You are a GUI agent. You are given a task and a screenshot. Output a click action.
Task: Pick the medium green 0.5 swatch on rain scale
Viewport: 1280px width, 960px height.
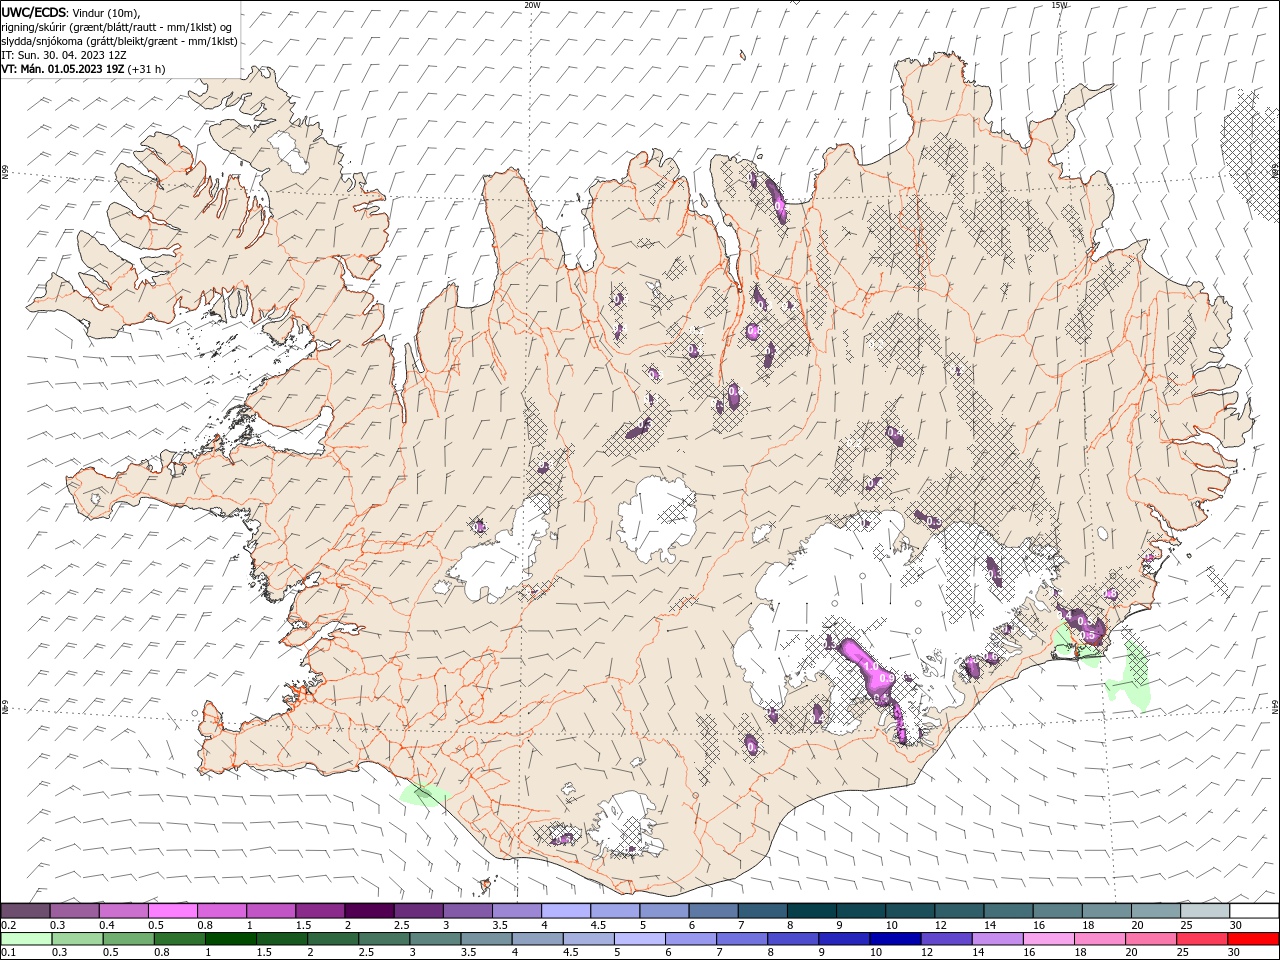coord(129,939)
